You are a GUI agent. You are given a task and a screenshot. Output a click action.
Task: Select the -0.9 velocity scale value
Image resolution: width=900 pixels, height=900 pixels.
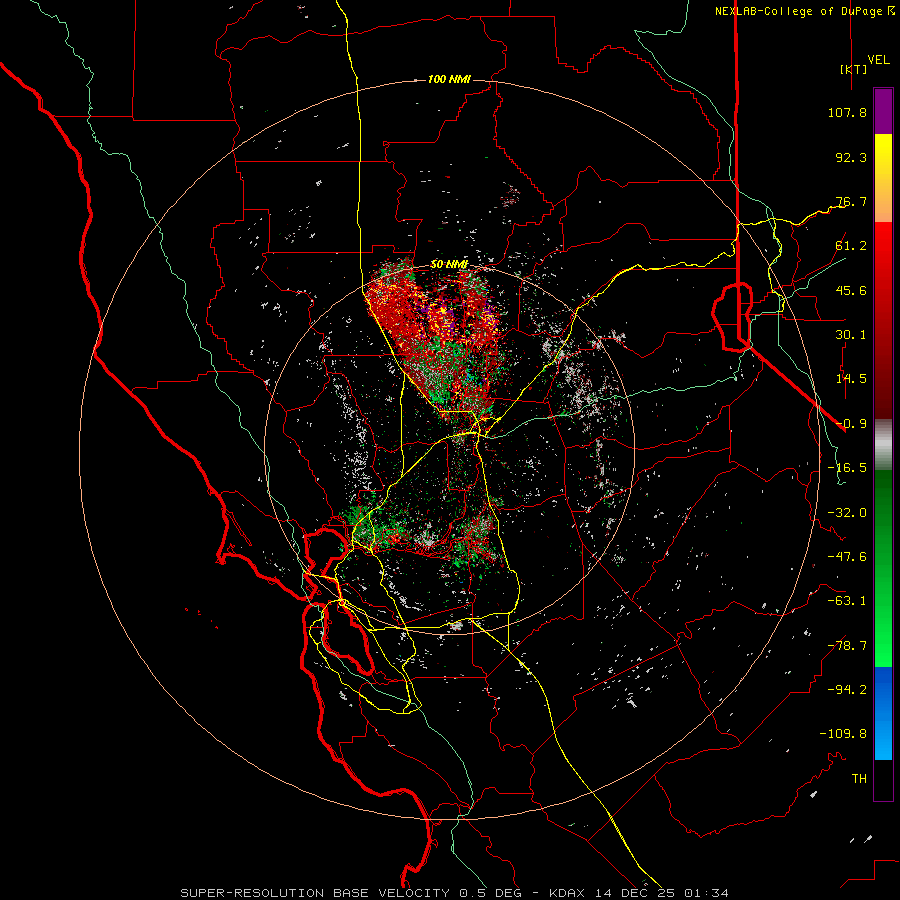pyautogui.click(x=851, y=424)
